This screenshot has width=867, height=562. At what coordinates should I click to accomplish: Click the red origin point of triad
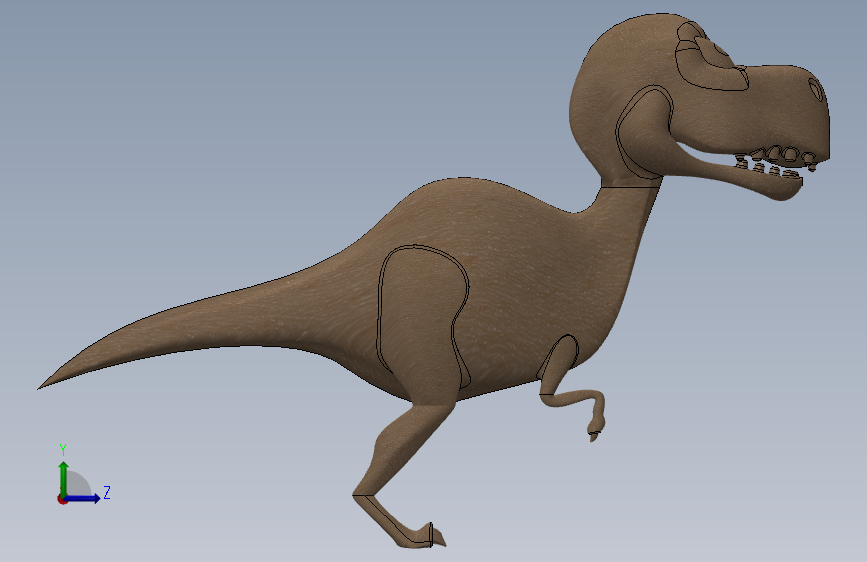coord(62,499)
